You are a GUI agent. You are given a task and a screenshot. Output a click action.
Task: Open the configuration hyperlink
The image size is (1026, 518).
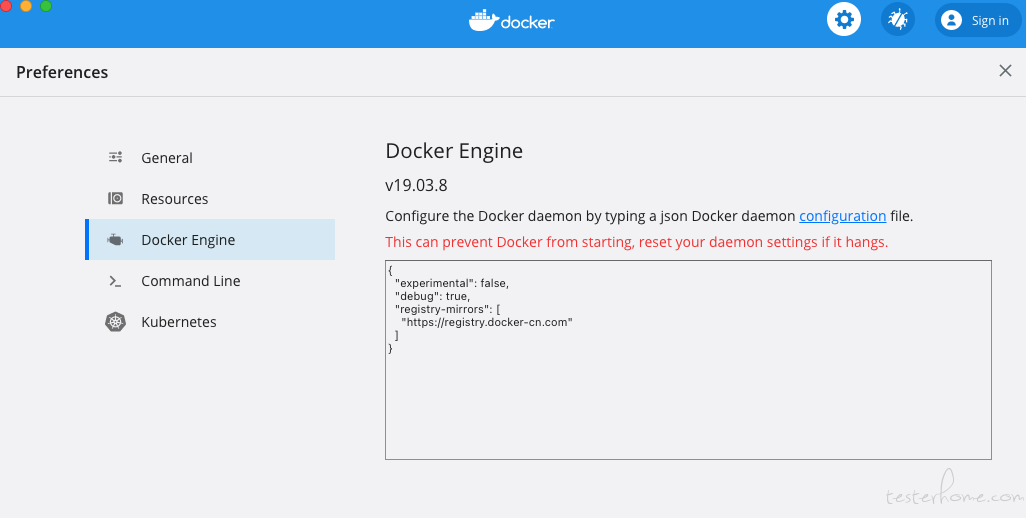[843, 216]
